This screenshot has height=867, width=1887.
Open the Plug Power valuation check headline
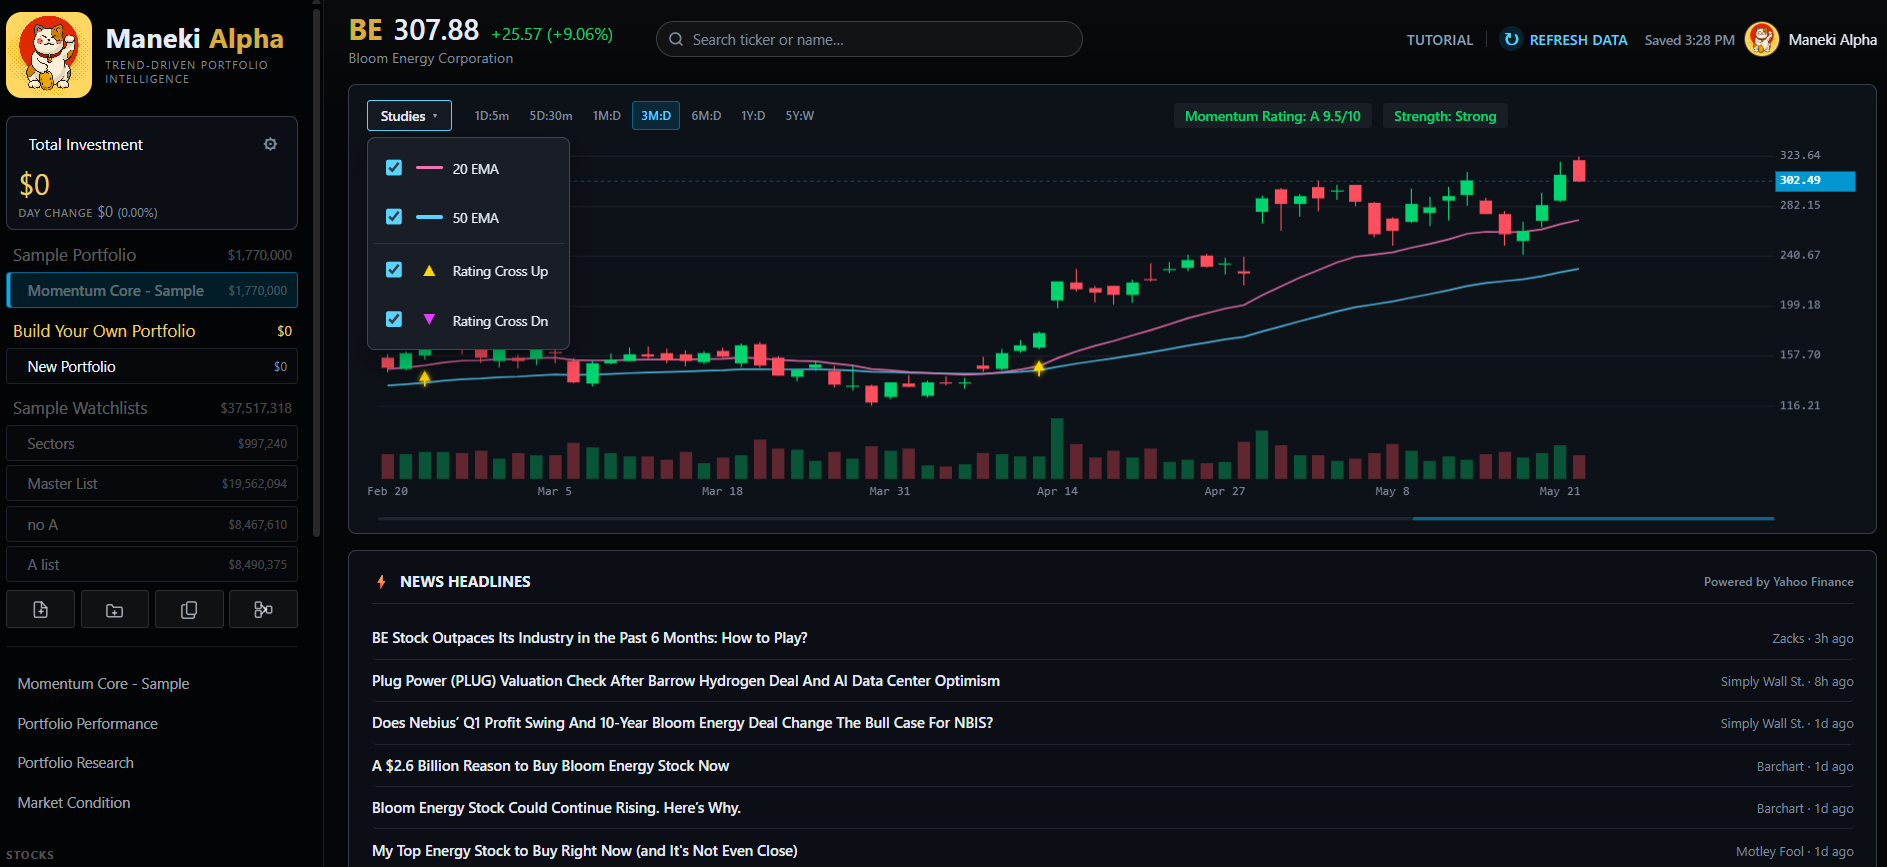[686, 681]
